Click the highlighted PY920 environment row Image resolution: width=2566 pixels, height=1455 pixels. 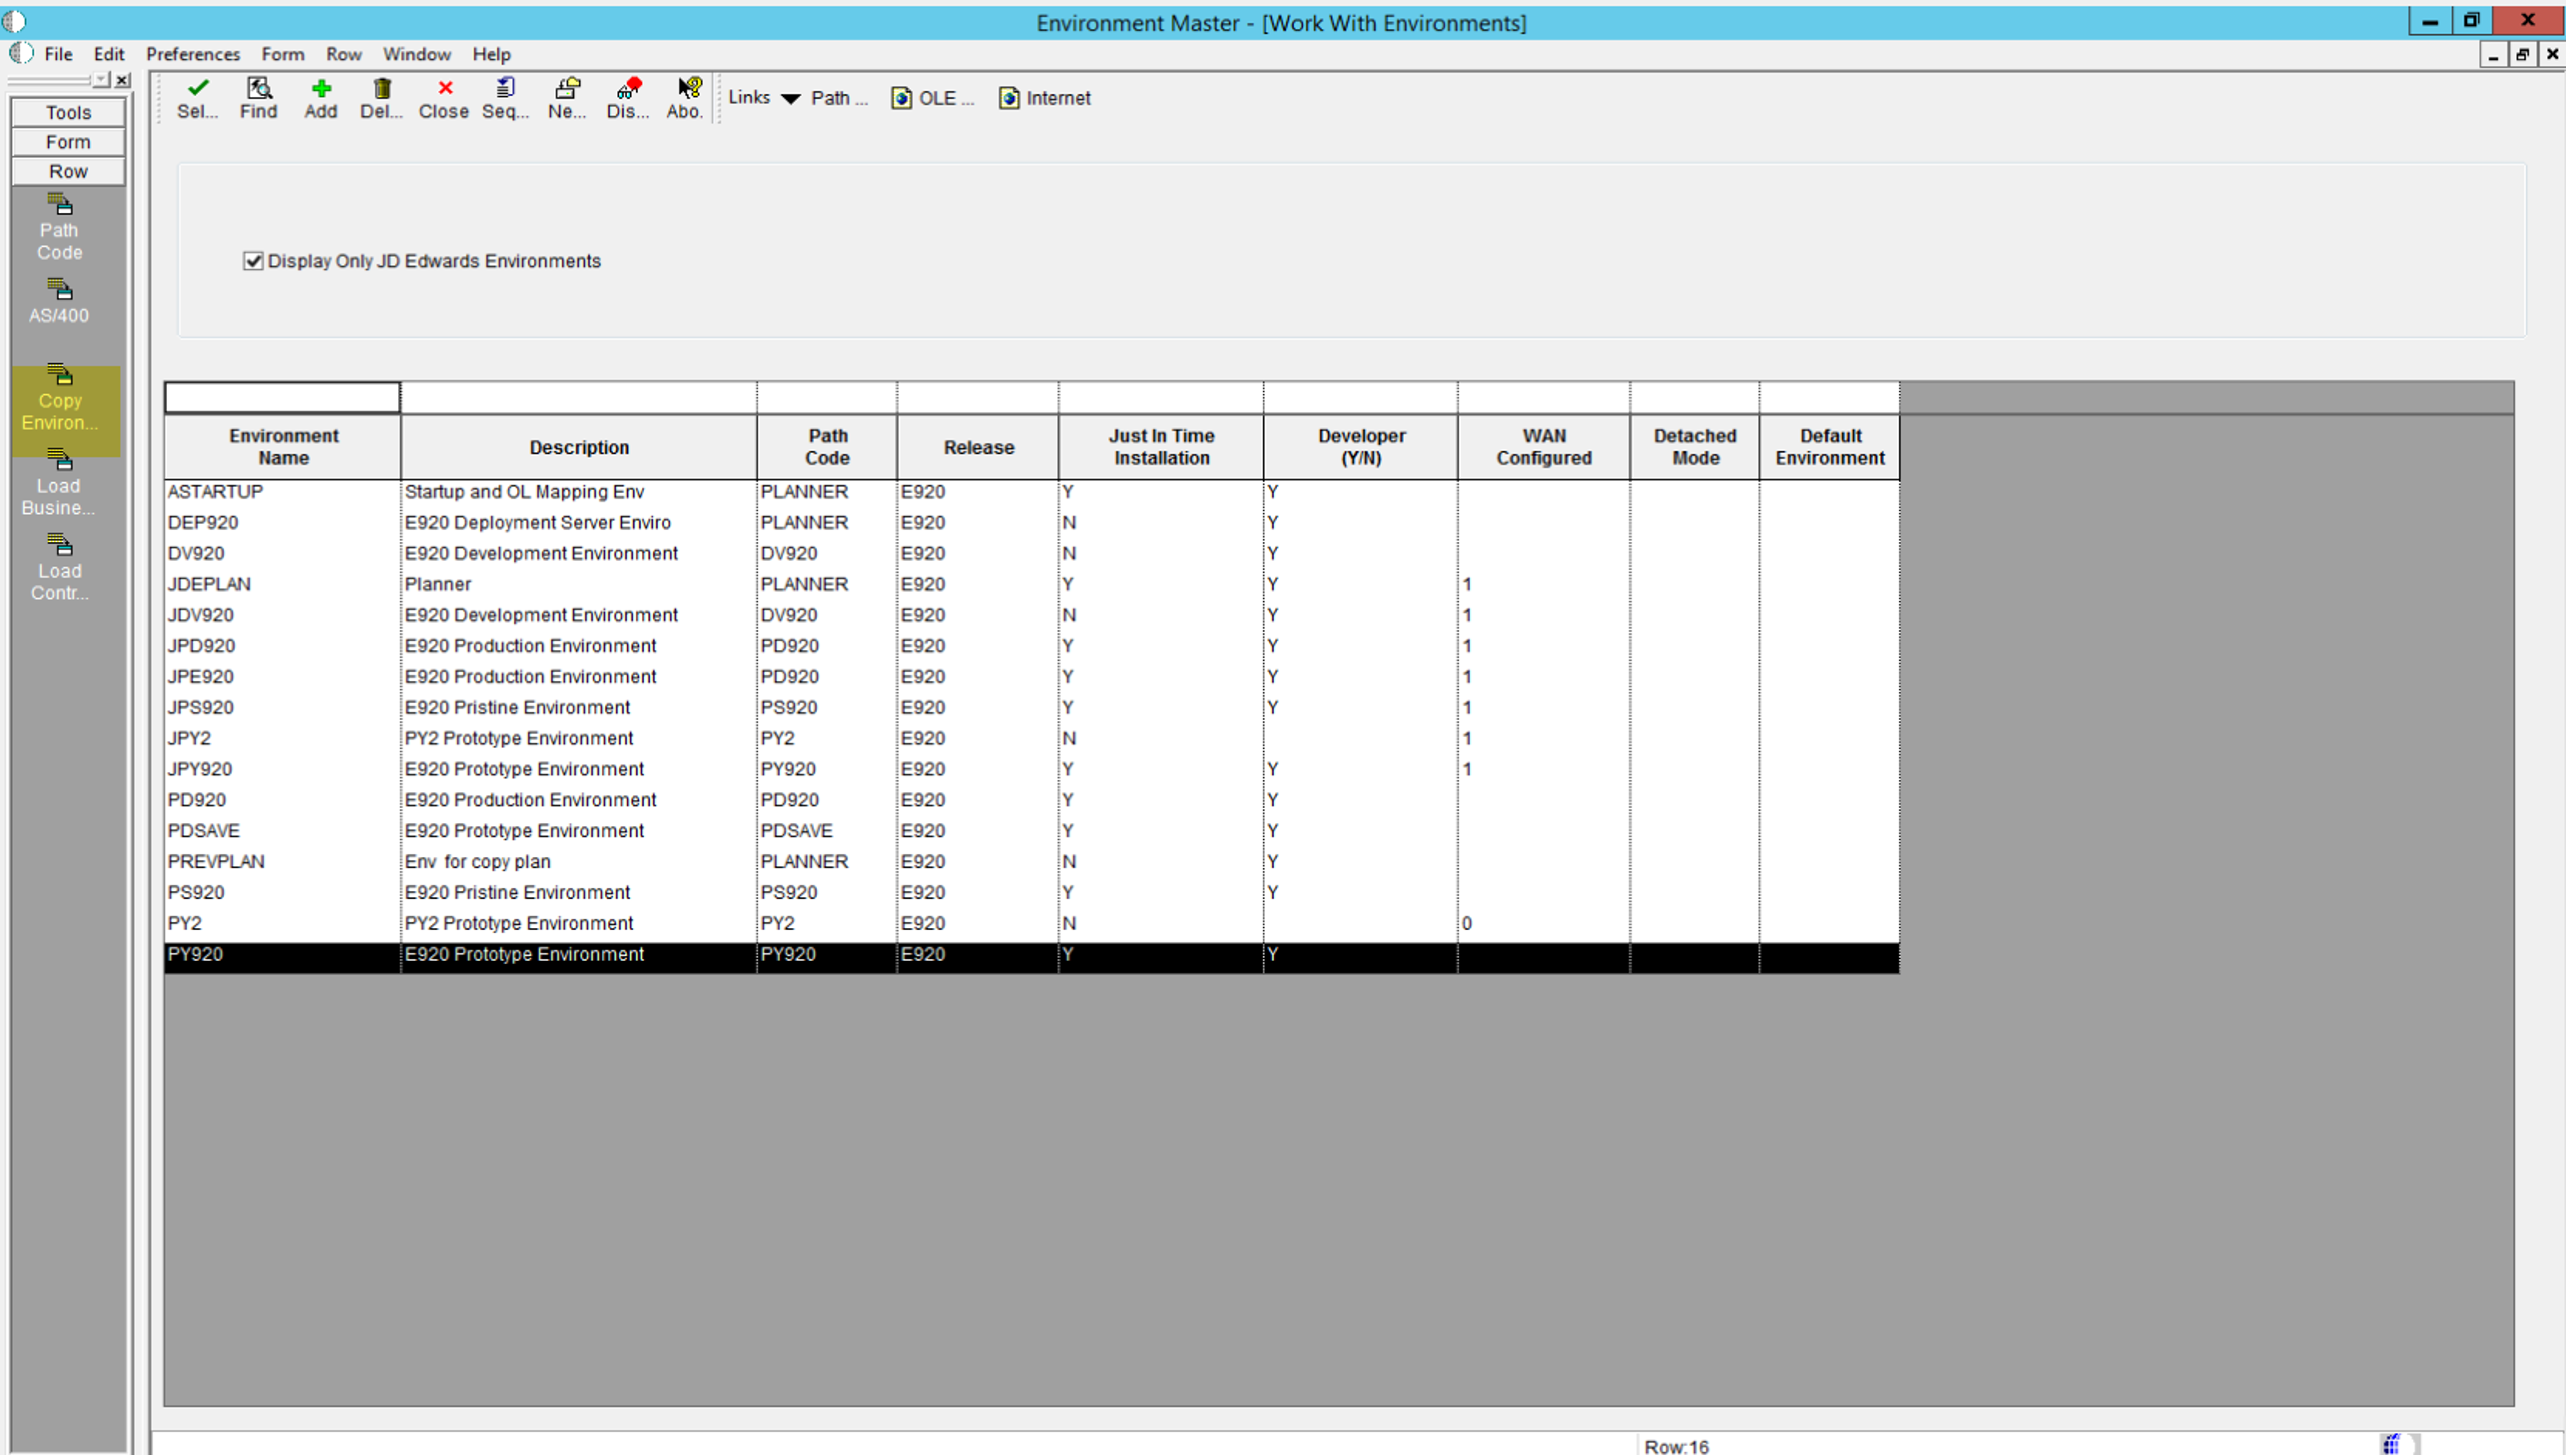click(x=1032, y=957)
